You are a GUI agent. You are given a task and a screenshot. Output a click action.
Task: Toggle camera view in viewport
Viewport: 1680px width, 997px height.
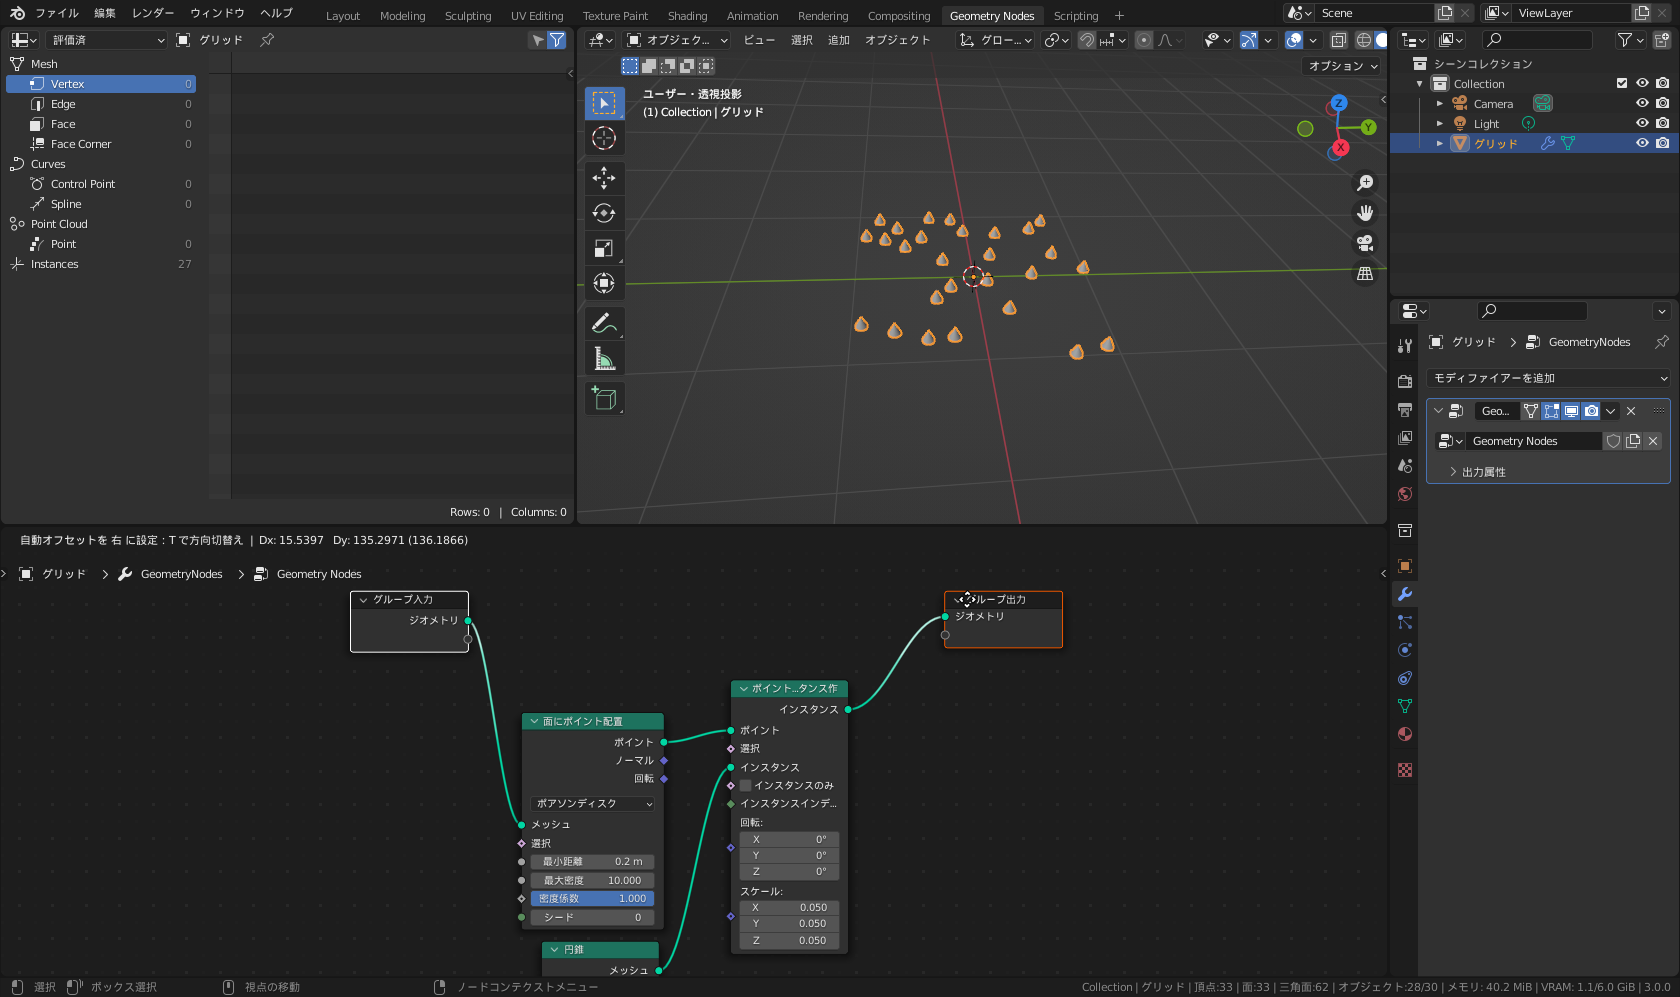coord(1365,243)
